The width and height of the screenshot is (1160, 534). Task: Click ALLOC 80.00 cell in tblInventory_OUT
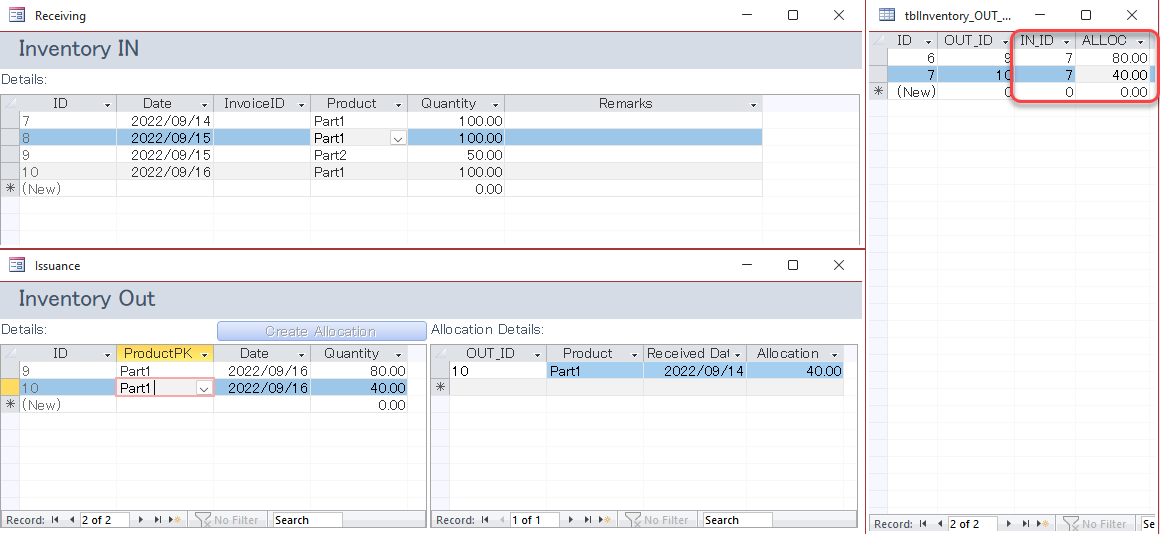[x=1113, y=58]
